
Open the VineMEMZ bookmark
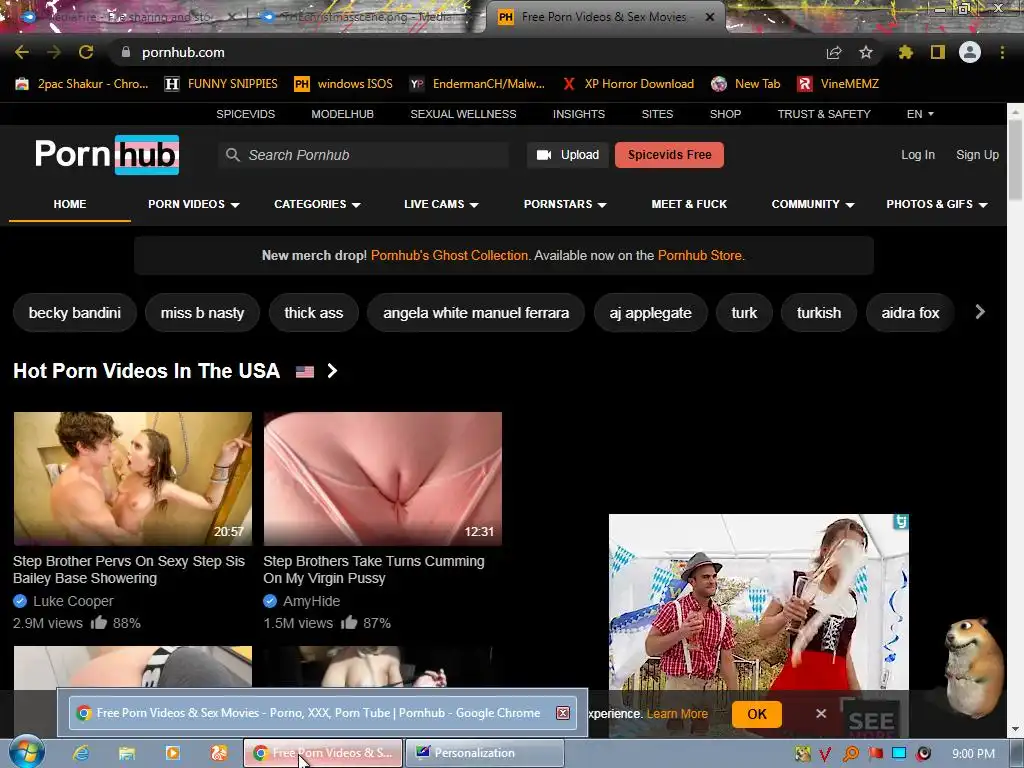(839, 84)
